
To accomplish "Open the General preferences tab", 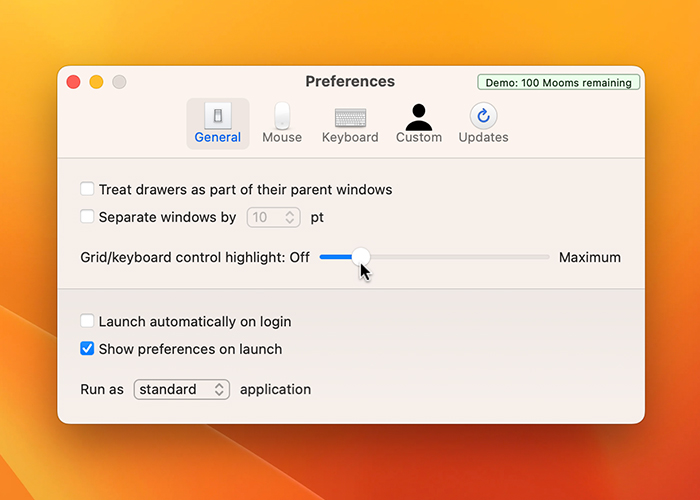I will point(217,124).
